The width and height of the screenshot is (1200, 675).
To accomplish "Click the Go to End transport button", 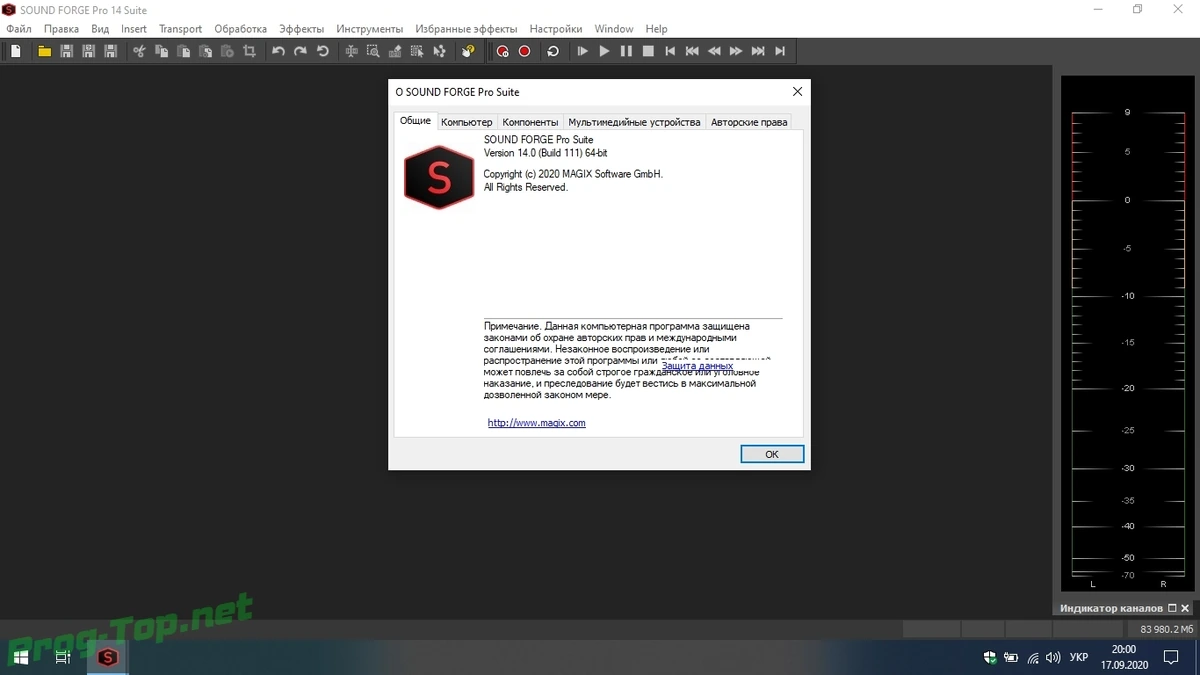I will [780, 51].
